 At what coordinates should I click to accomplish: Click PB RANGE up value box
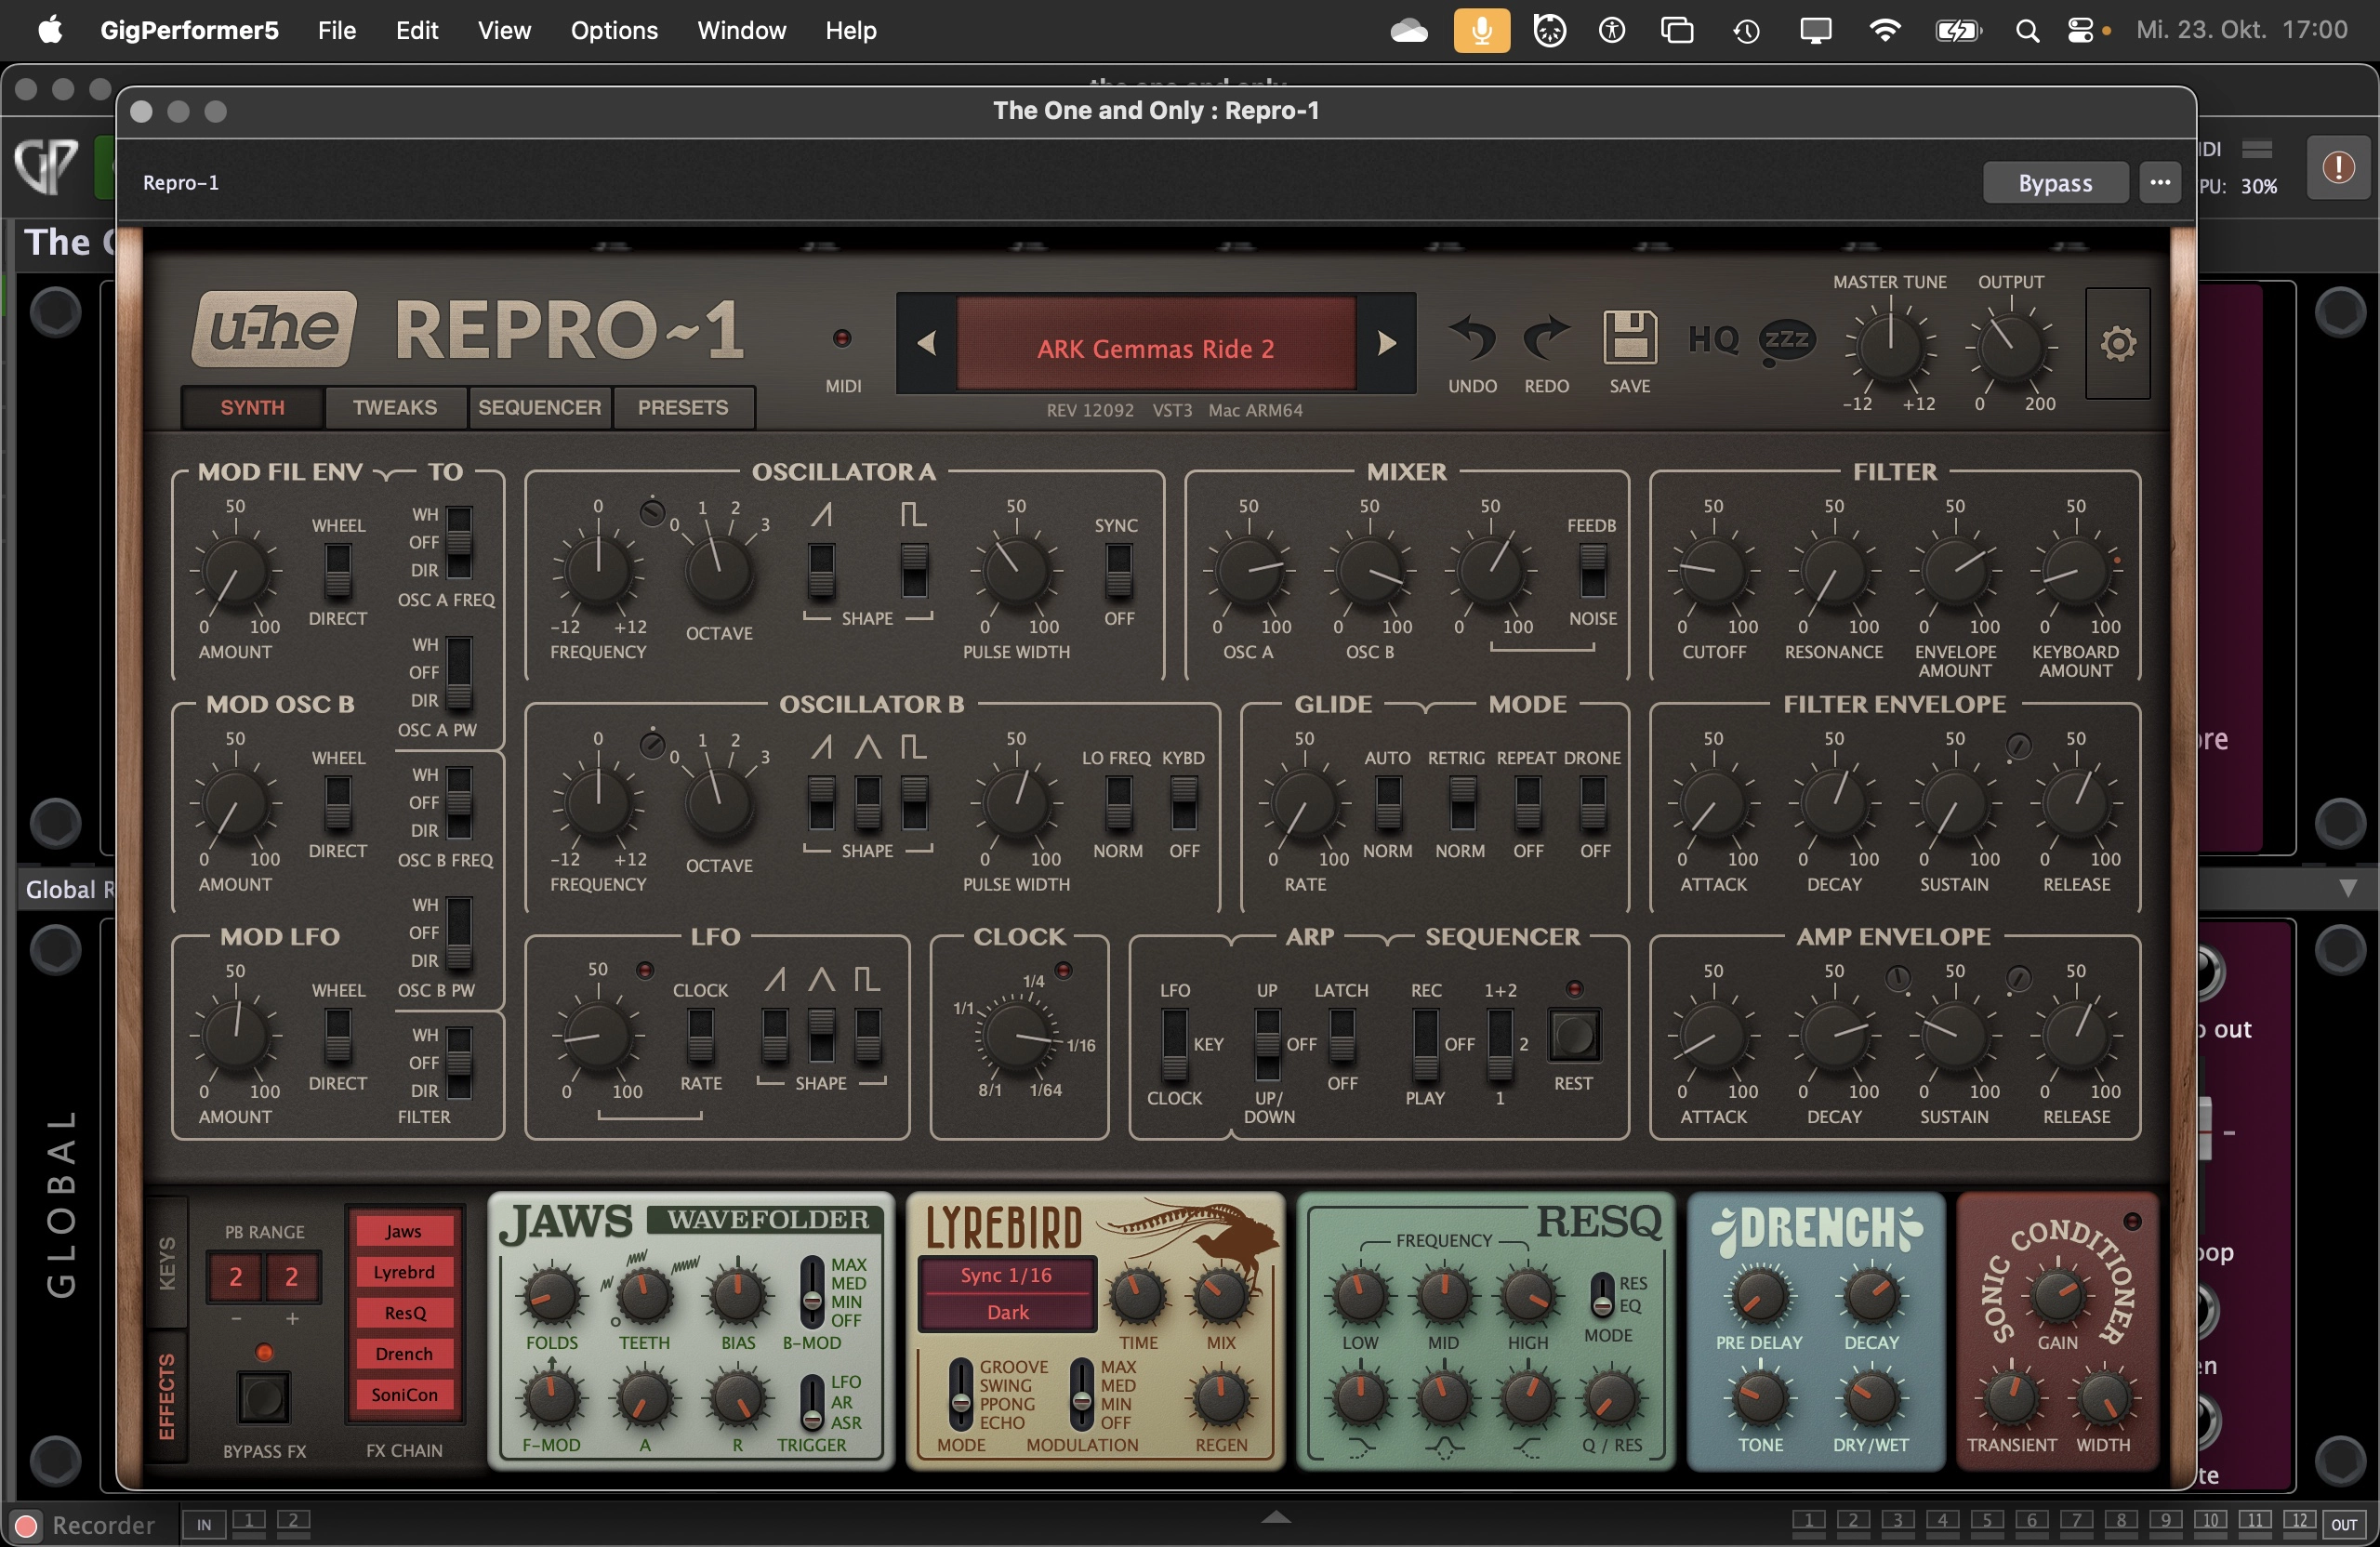(x=292, y=1276)
